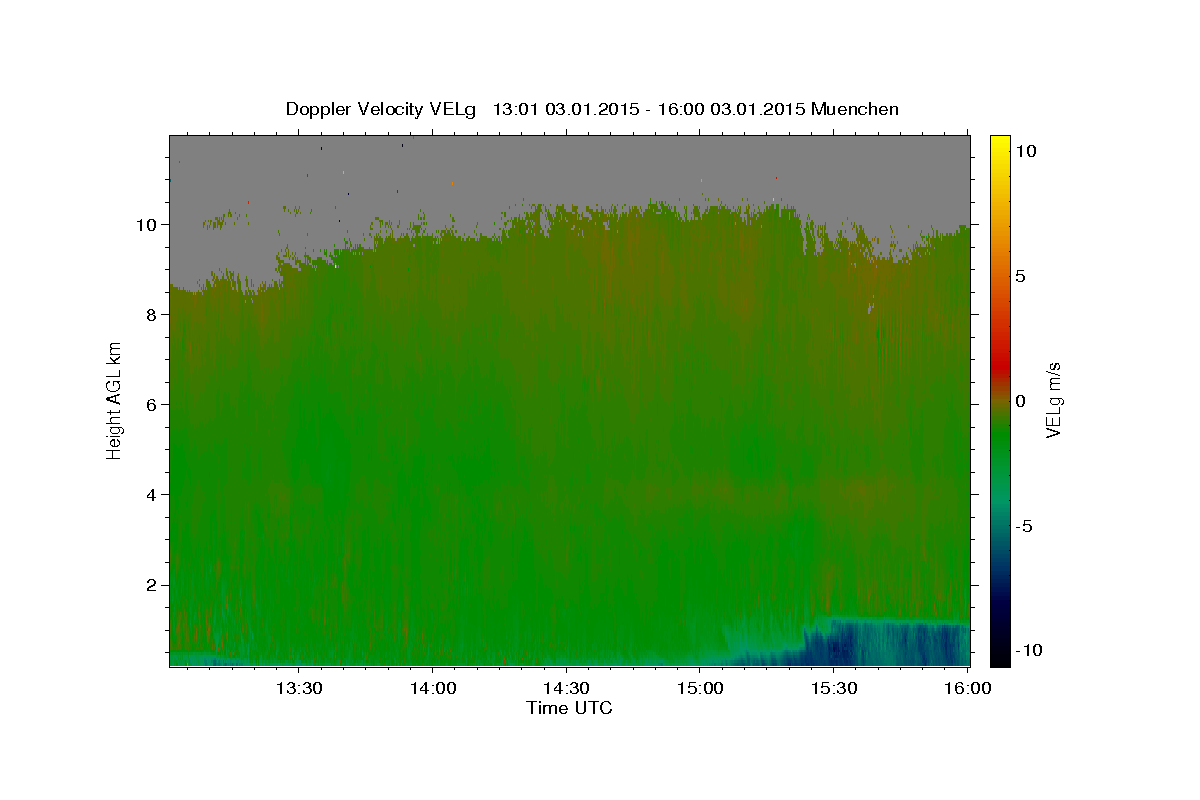The width and height of the screenshot is (1200, 800).
Task: Click the 'Time UTC' axis label
Action: pyautogui.click(x=569, y=708)
